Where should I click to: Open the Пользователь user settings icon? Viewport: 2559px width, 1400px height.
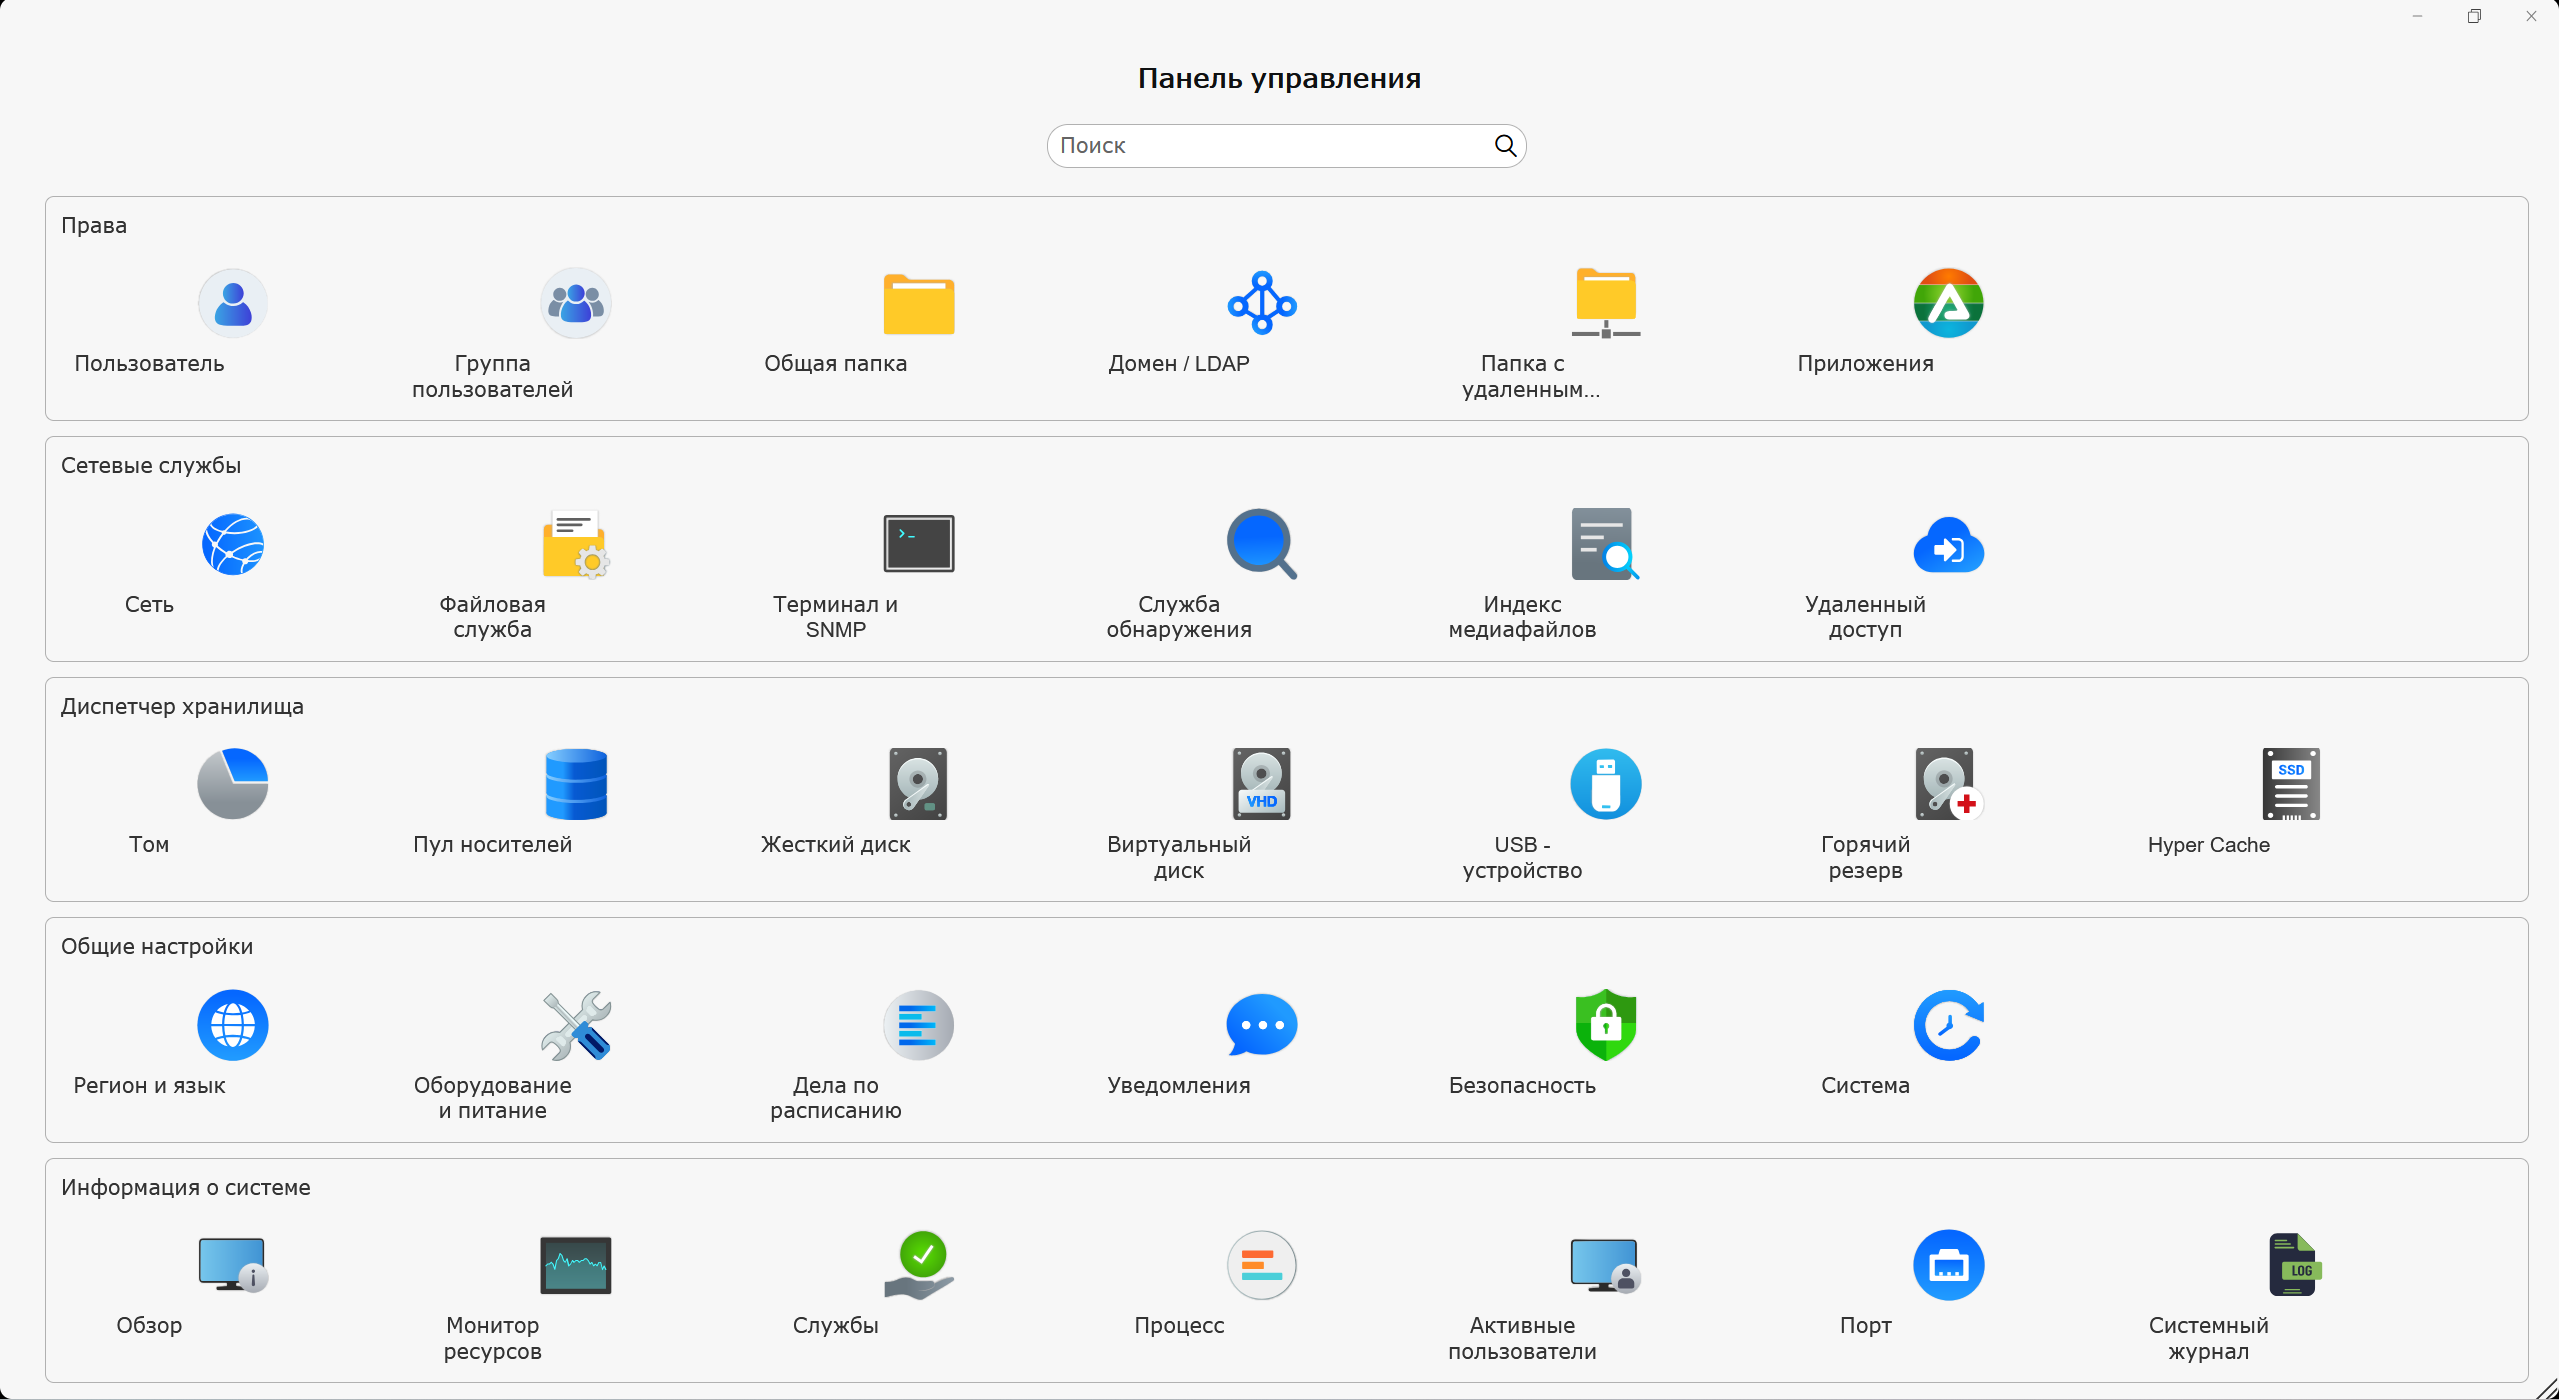[232, 303]
